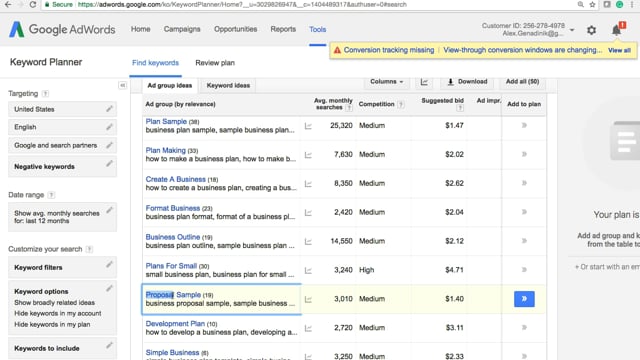Open the notifications bell icon
The image size is (640, 360).
click(x=616, y=30)
